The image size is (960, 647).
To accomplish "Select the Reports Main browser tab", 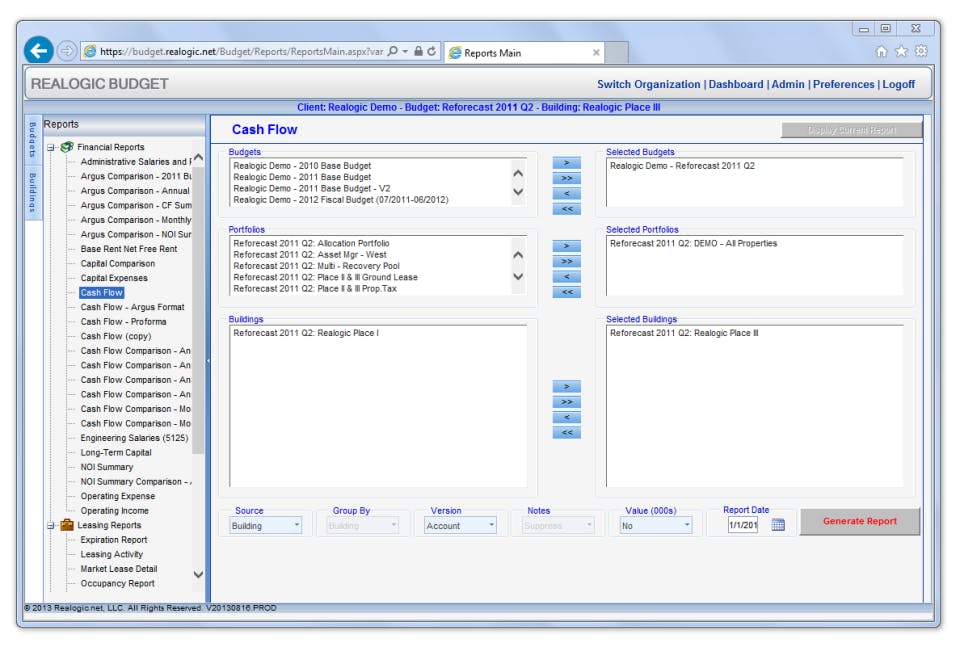I will (525, 53).
